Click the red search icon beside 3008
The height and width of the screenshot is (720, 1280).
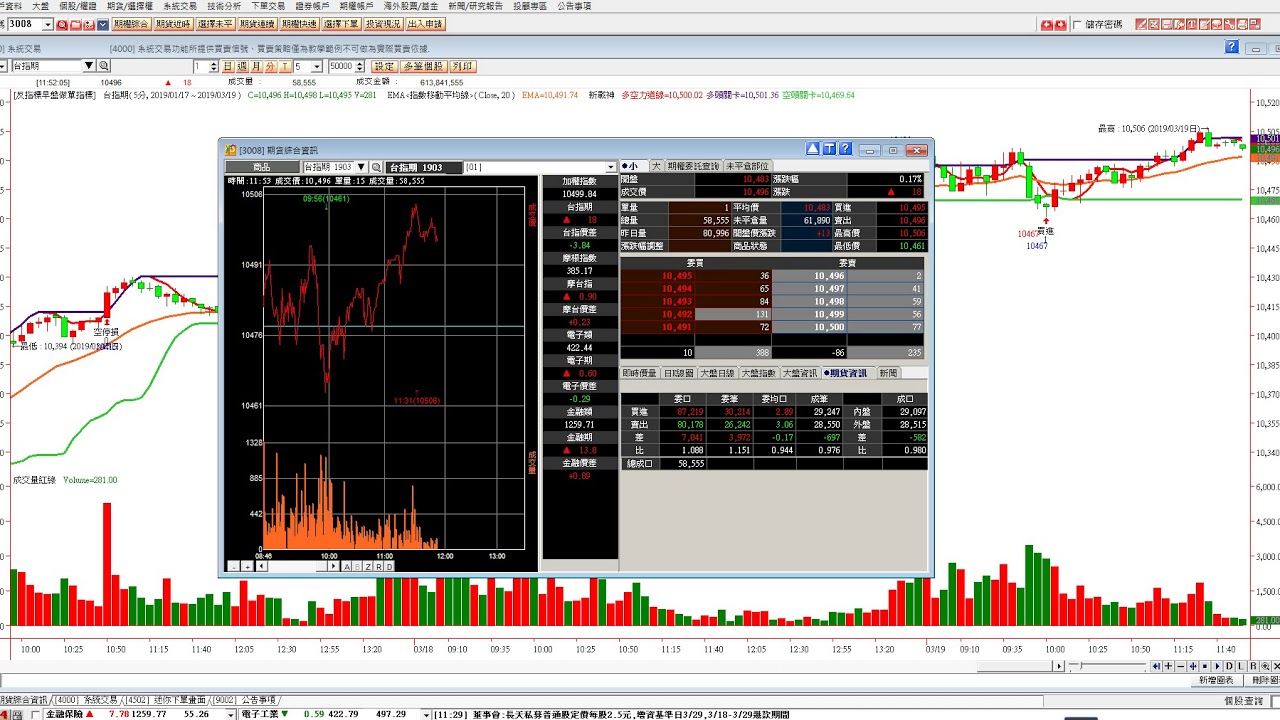[62, 24]
